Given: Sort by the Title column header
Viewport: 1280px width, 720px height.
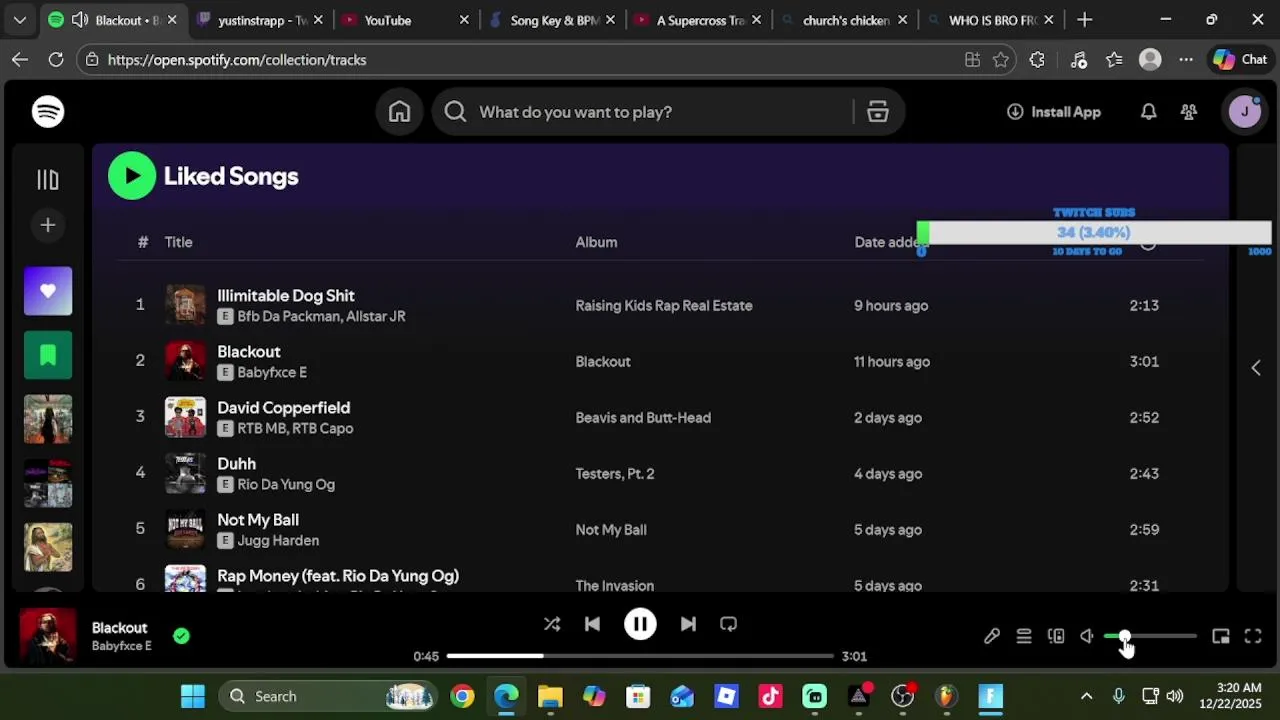Looking at the screenshot, I should pos(178,242).
